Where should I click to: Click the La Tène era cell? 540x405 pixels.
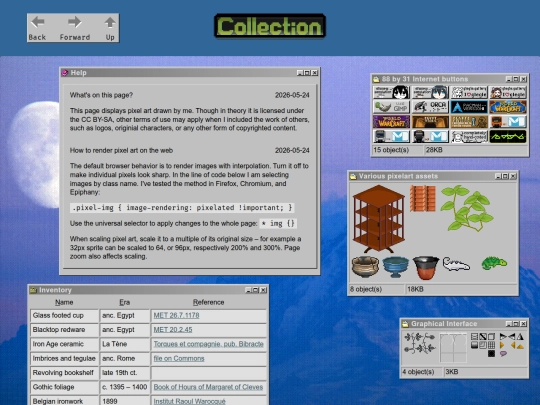pos(125,344)
